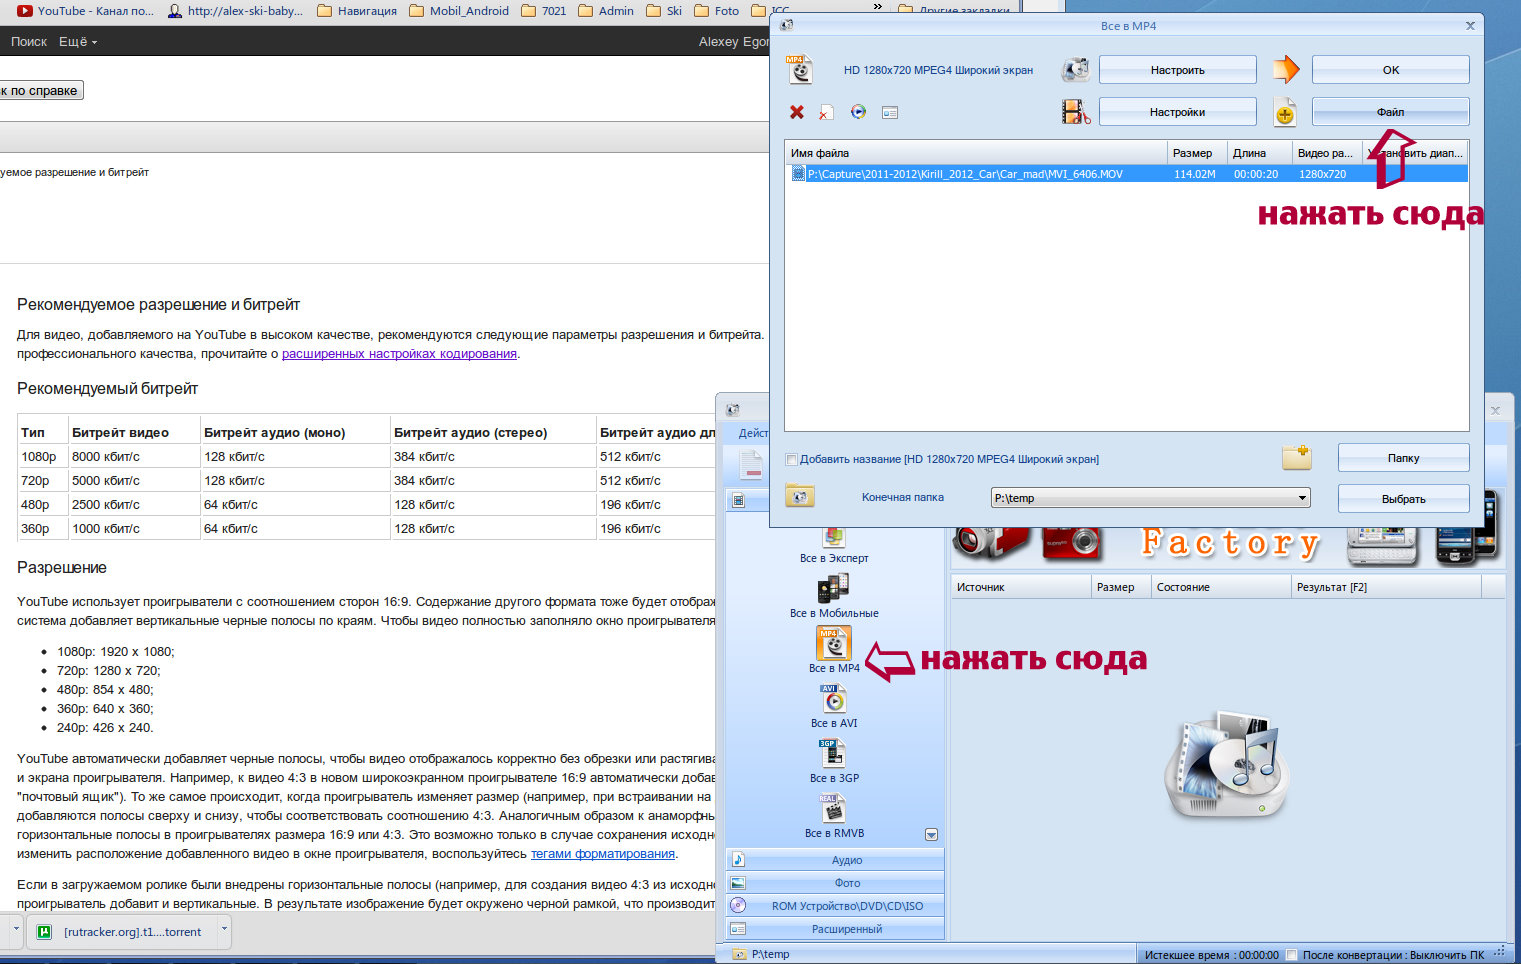Click the orange arrow icon beside OK
The width and height of the screenshot is (1521, 964).
[1285, 69]
